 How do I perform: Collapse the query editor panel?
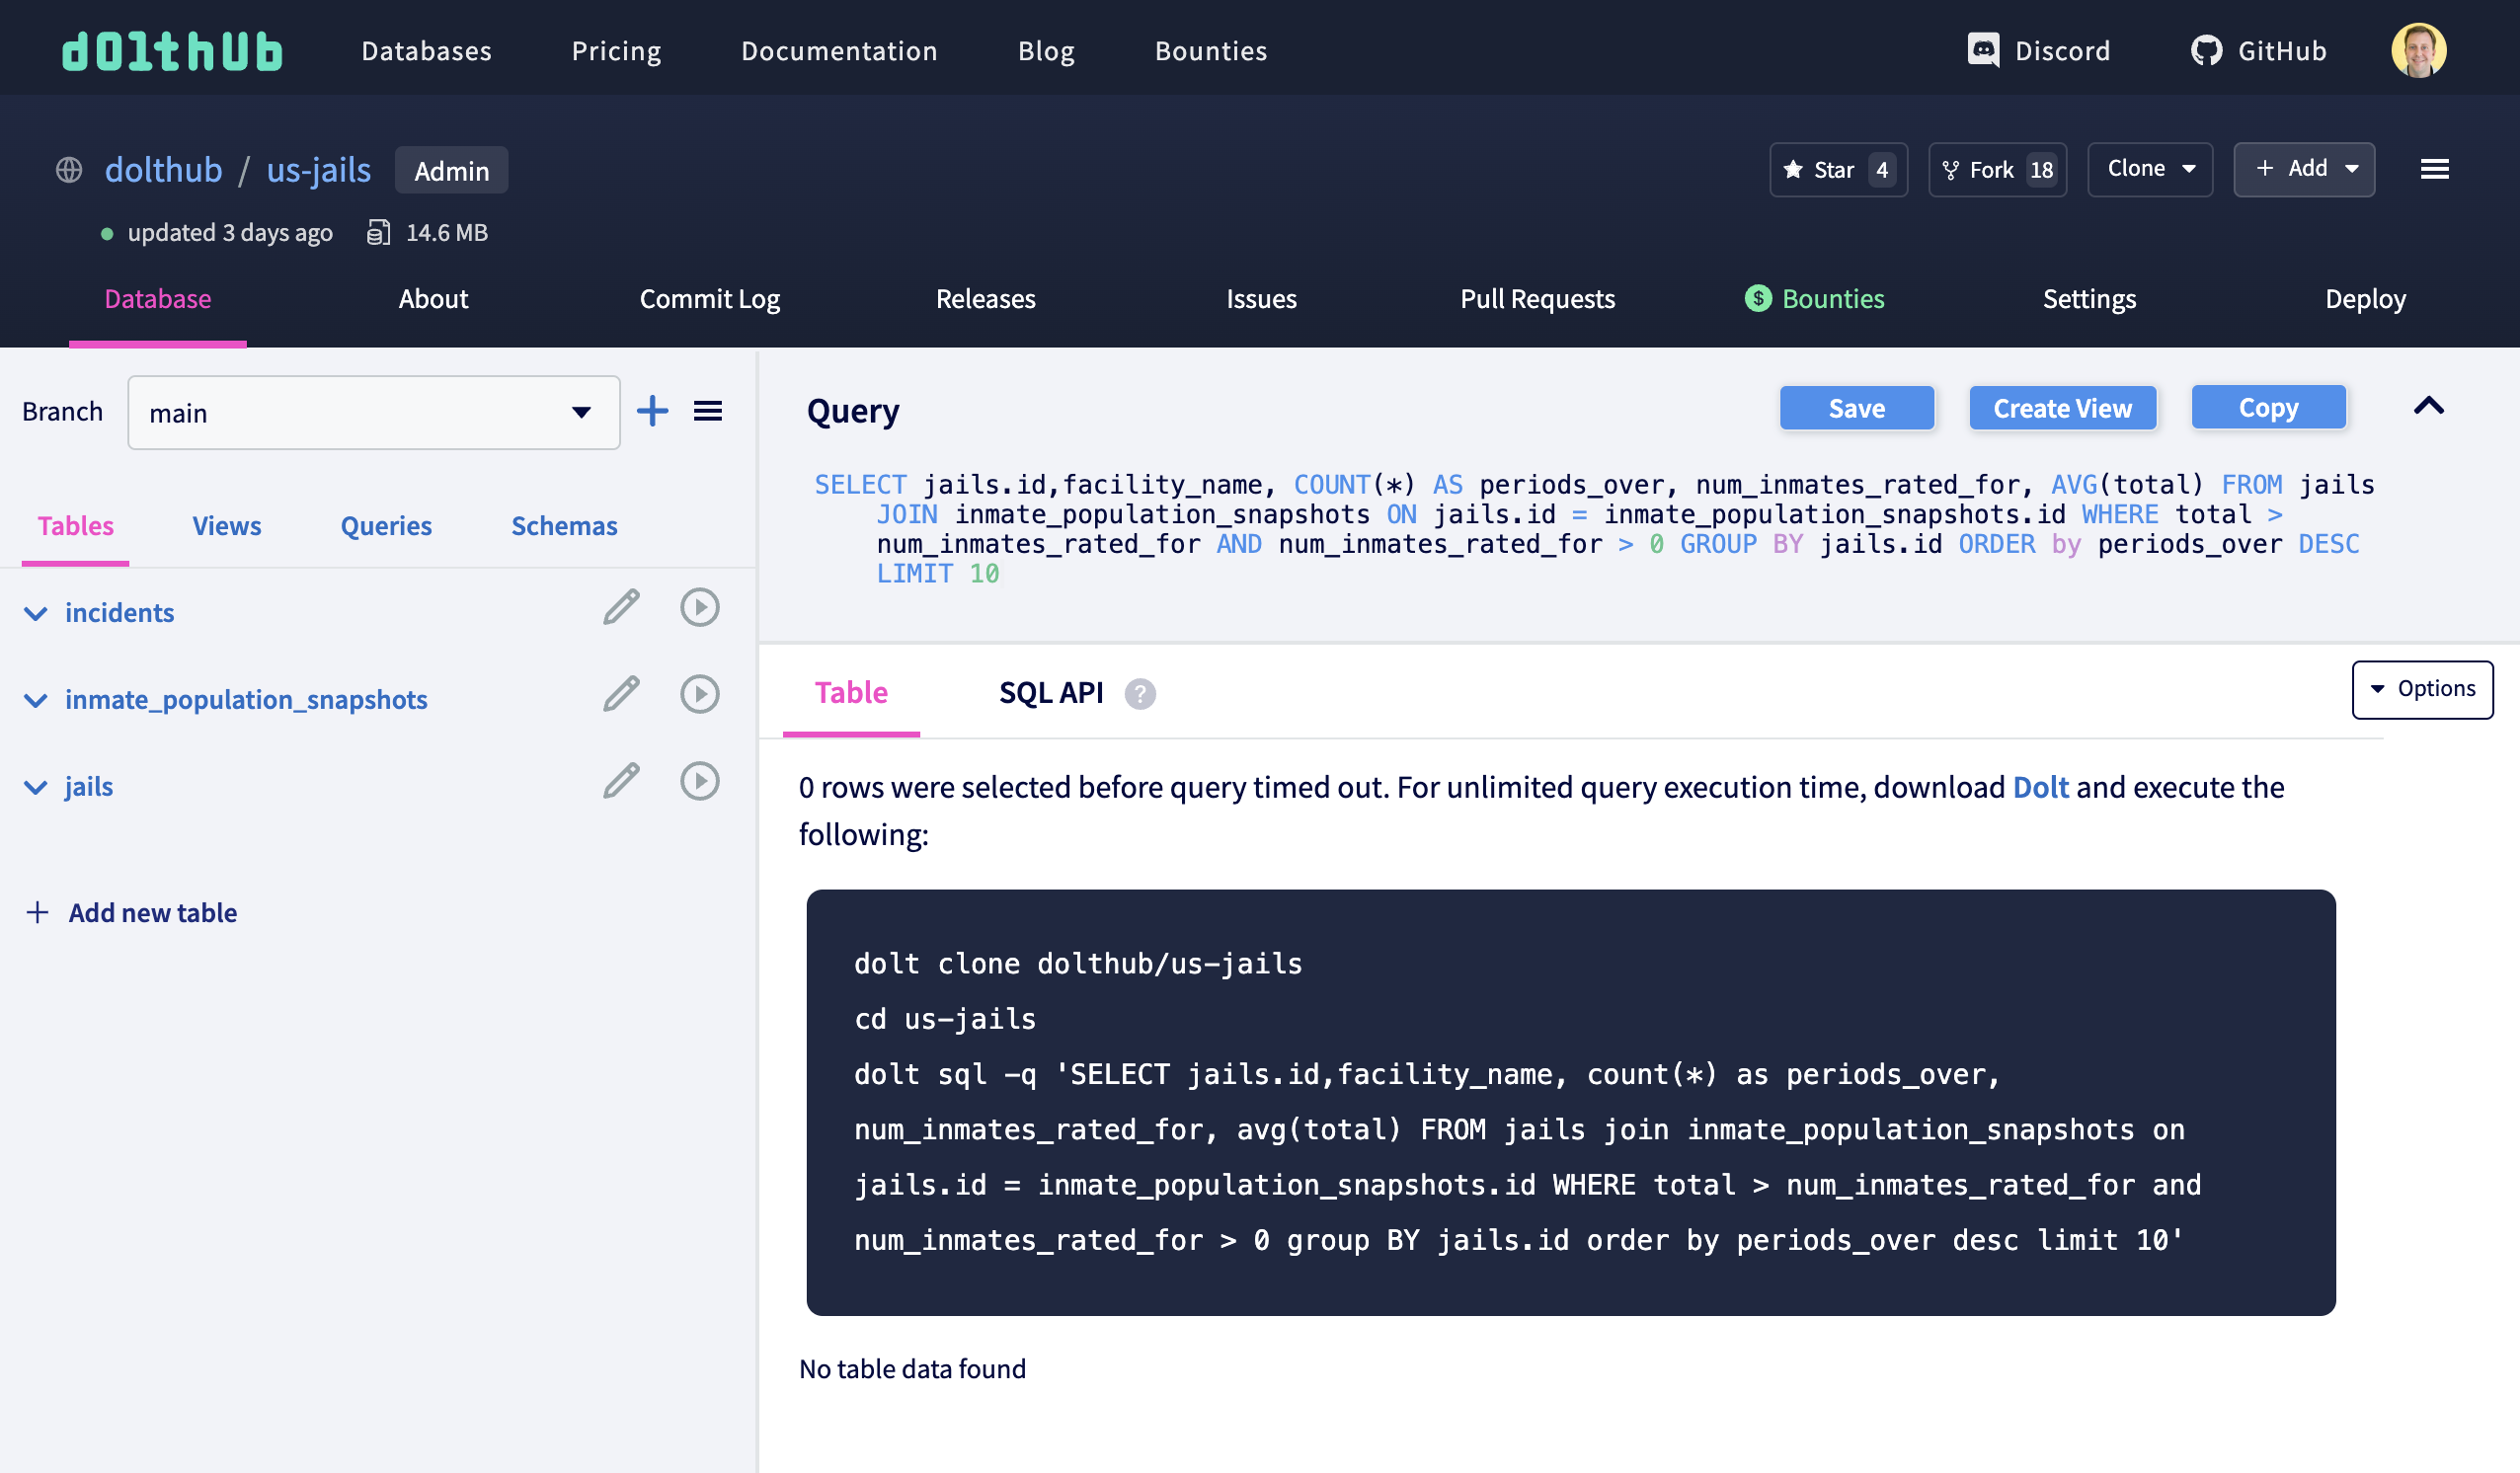[x=2429, y=407]
